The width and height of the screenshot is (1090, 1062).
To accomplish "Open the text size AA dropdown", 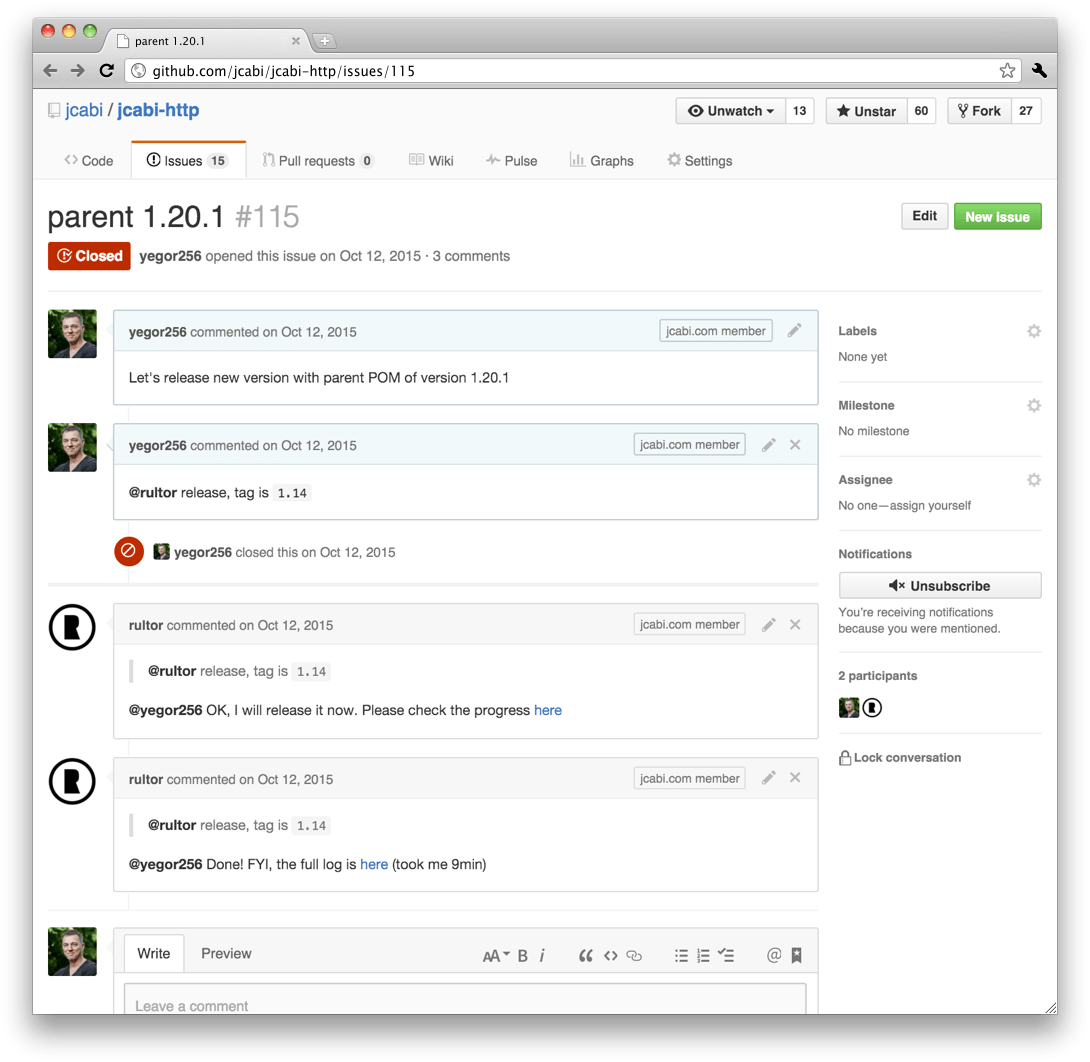I will click(496, 956).
